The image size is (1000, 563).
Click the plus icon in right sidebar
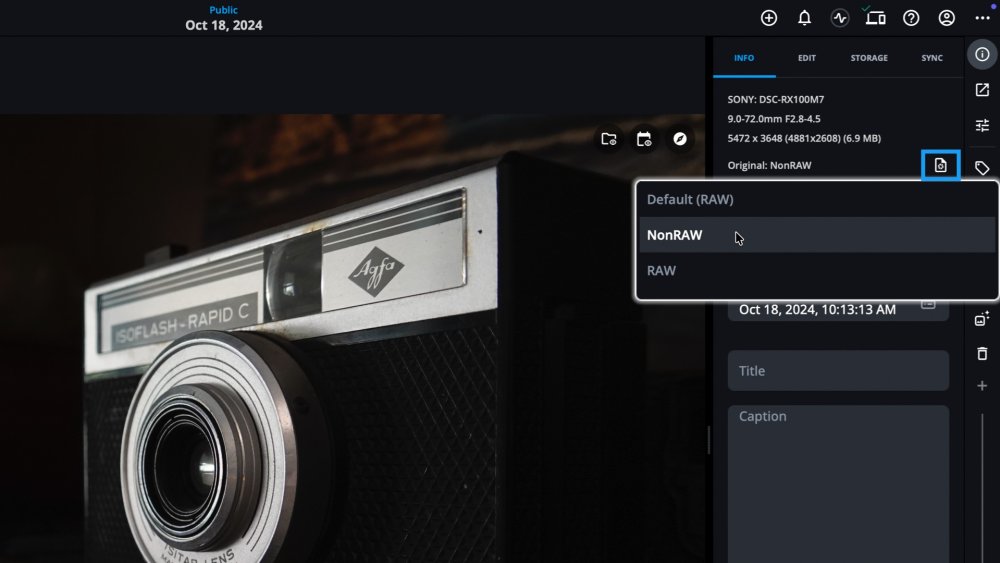click(x=982, y=386)
